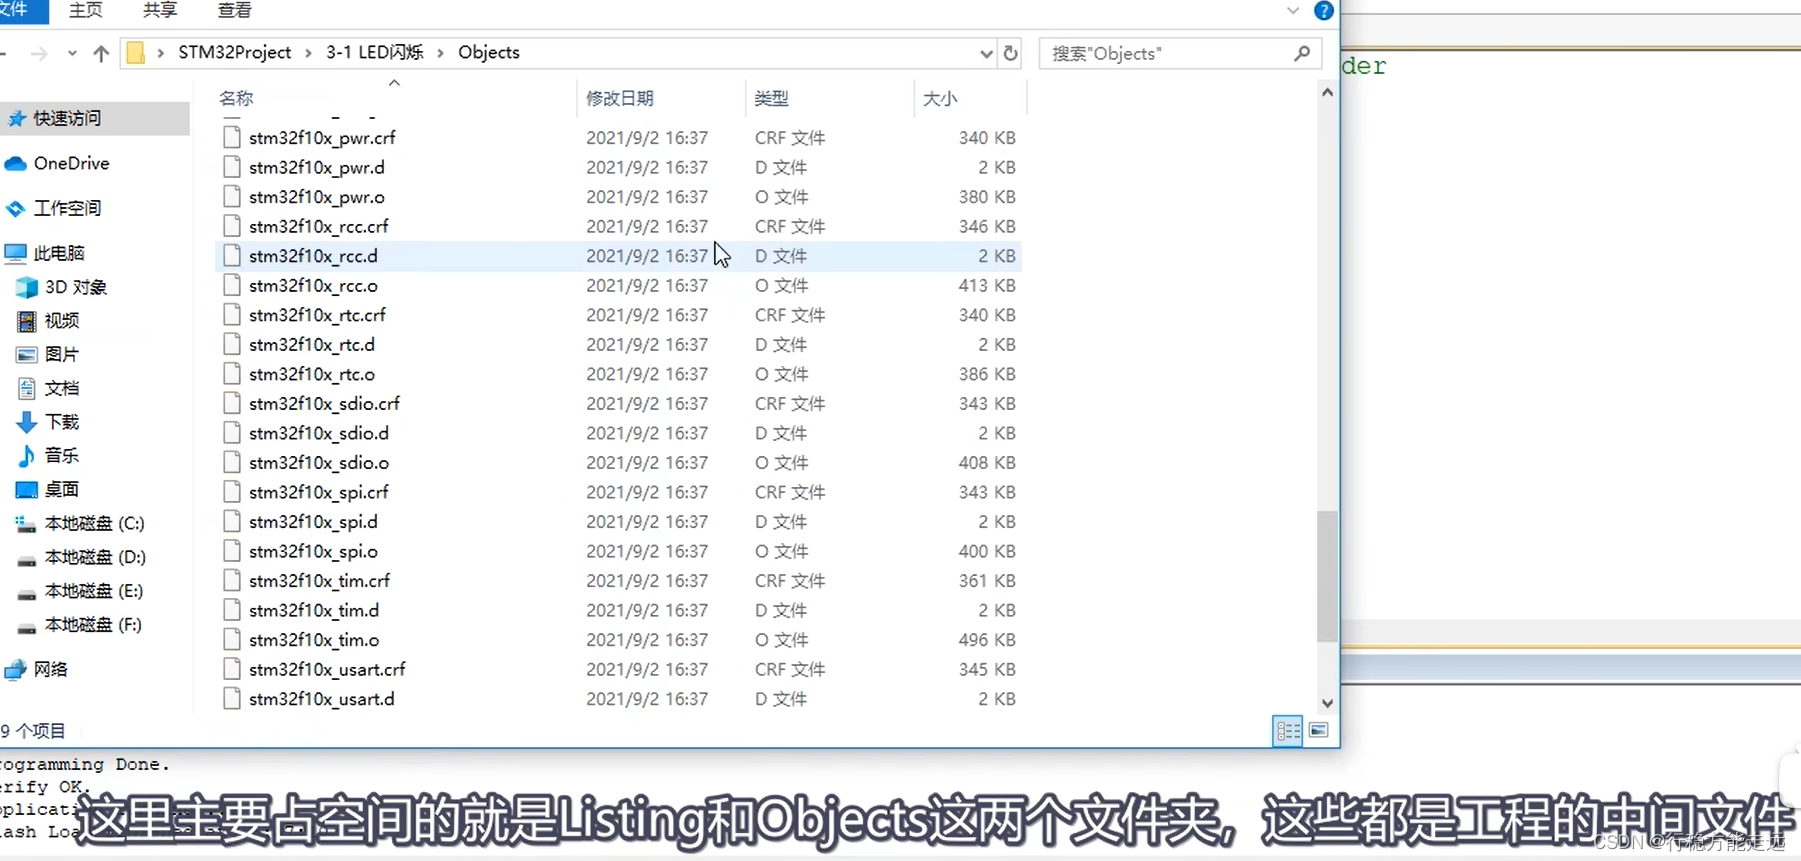
Task: Sort by 类型 column header
Action: 771,98
